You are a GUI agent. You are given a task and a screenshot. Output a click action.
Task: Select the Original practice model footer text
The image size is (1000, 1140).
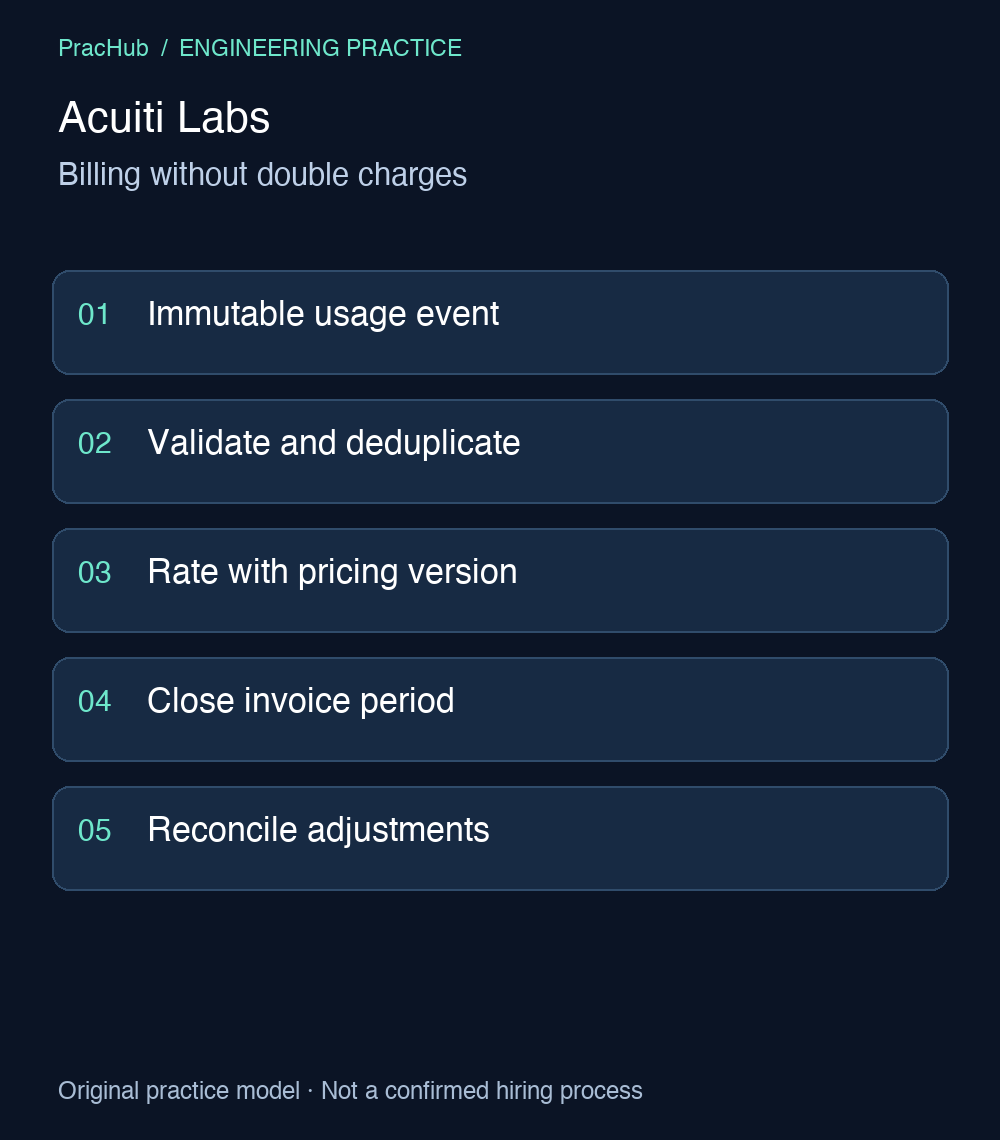179,1091
